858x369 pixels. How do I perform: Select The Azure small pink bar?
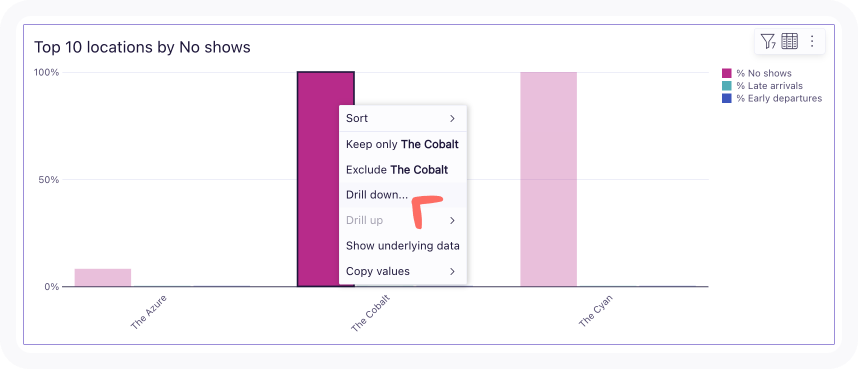[x=103, y=278]
